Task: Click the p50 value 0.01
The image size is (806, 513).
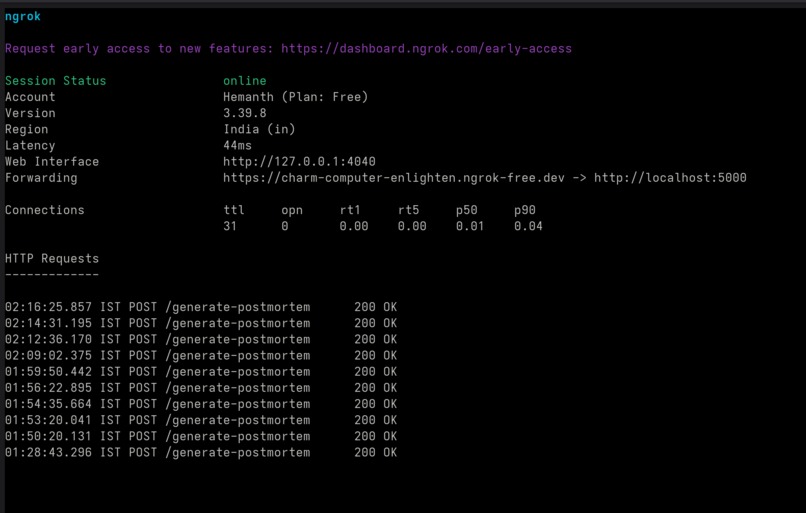Action: tap(470, 226)
